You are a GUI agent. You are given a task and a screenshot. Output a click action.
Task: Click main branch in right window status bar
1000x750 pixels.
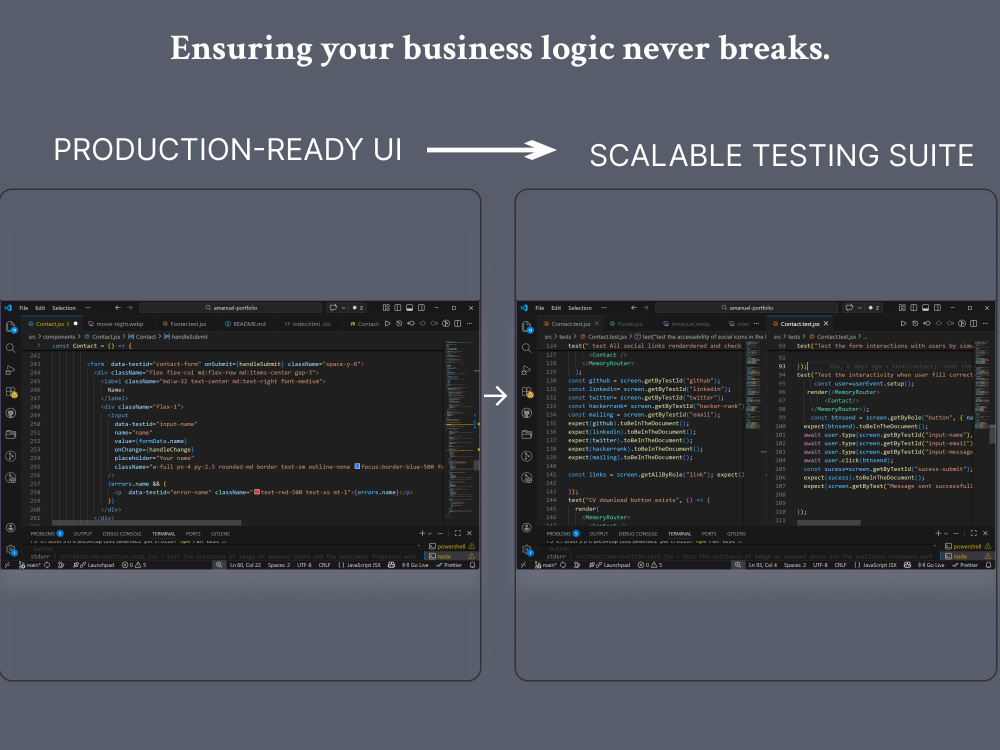pos(546,565)
